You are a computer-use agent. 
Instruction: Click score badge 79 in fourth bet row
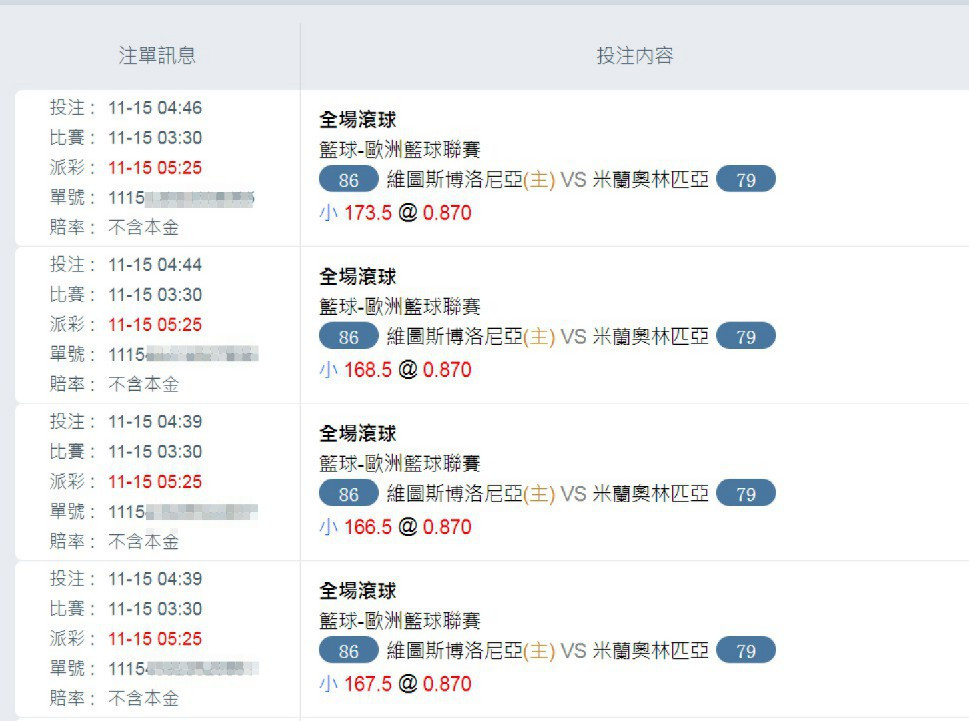click(746, 651)
